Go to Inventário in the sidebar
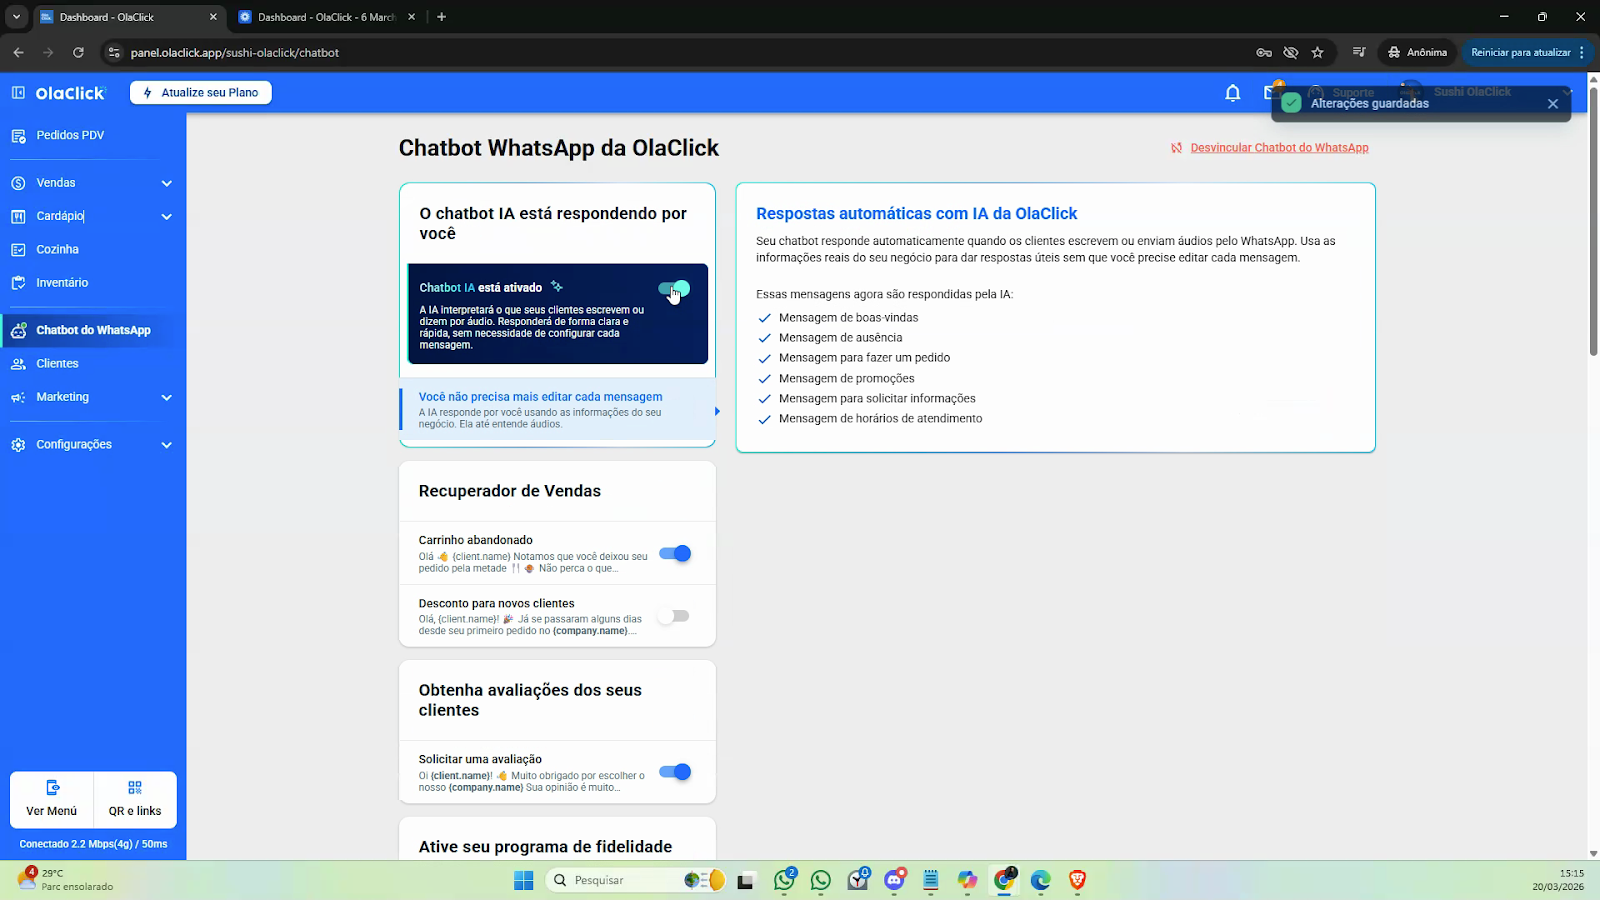This screenshot has width=1600, height=900. 62,283
